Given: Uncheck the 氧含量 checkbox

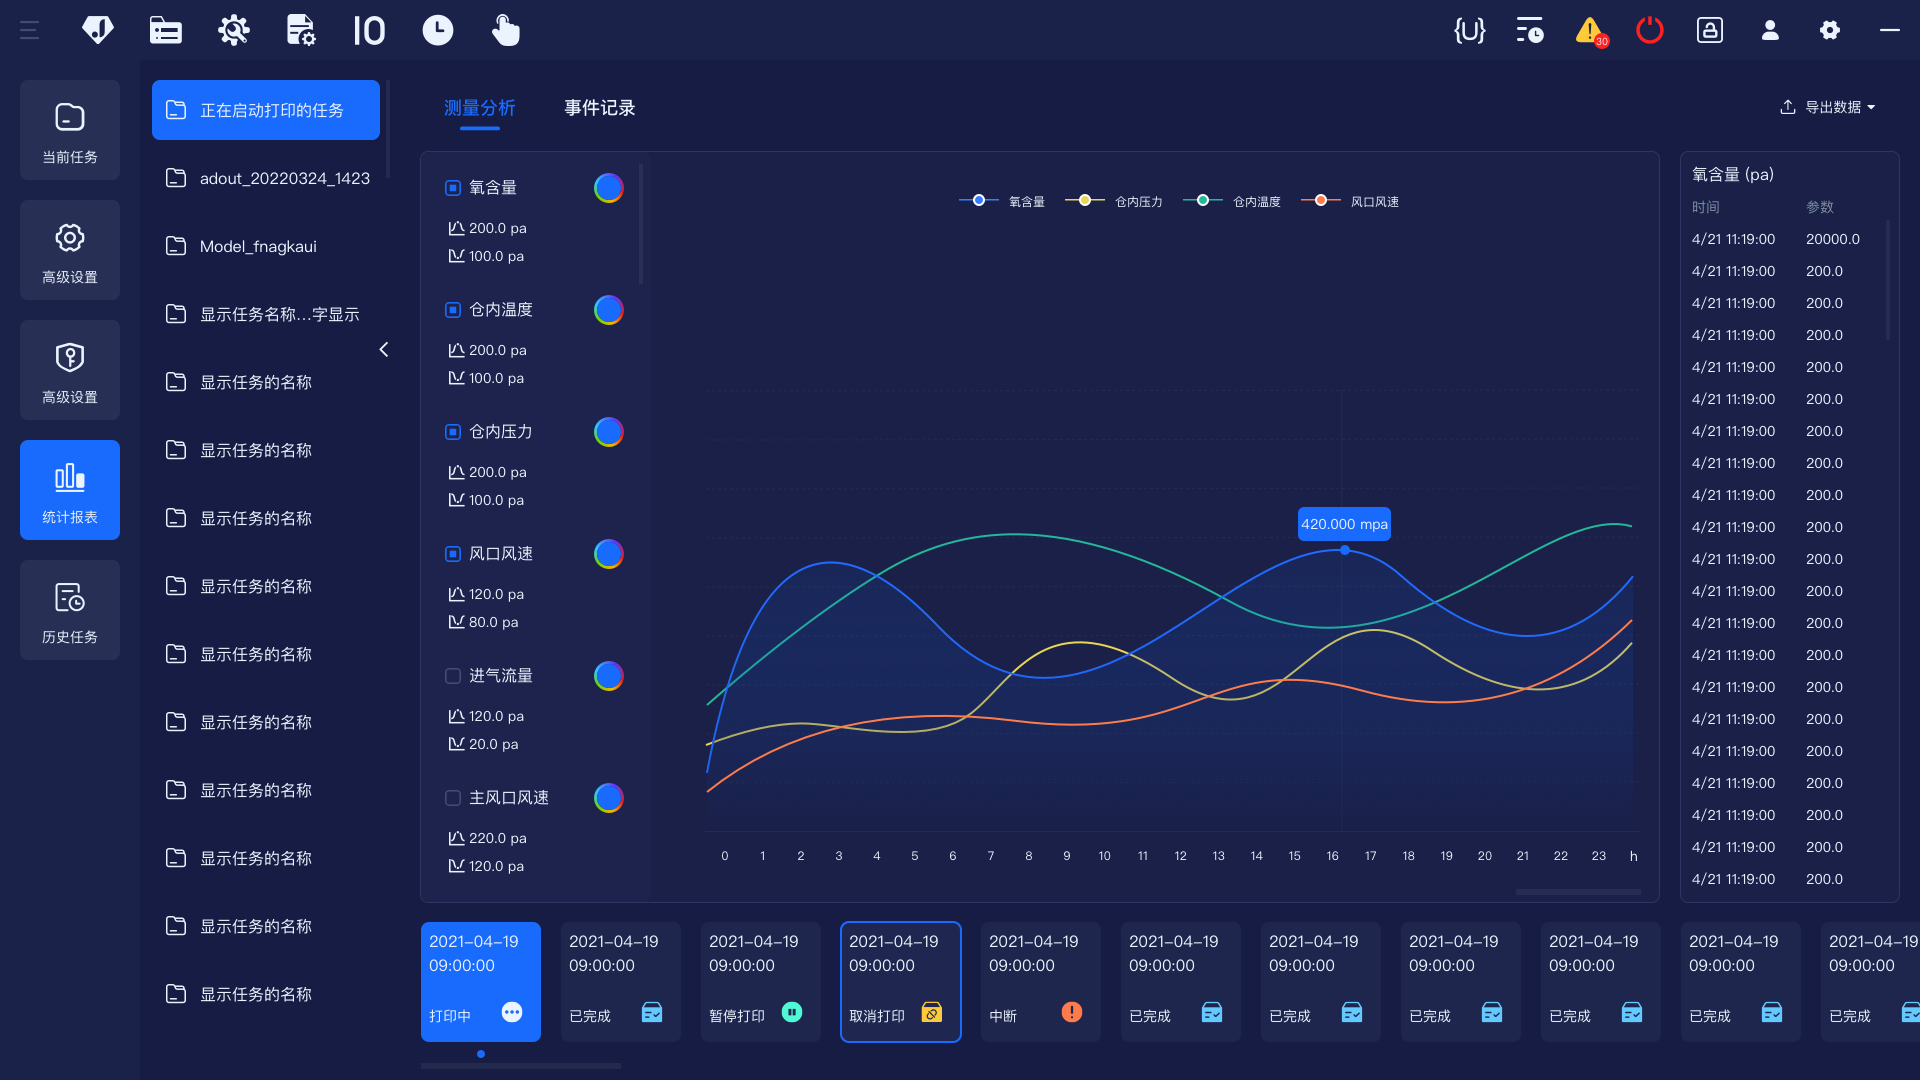Looking at the screenshot, I should [453, 188].
